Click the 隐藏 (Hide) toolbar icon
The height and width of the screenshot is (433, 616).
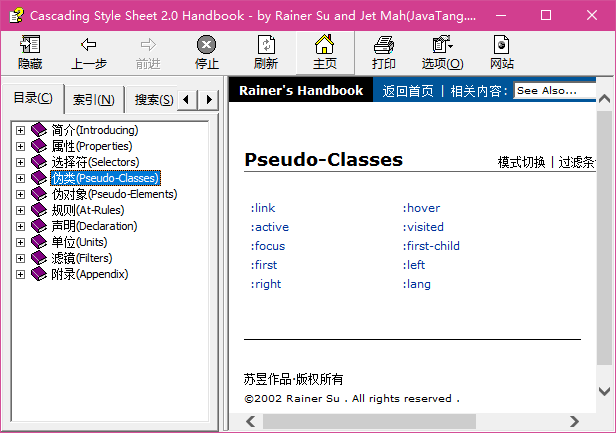pyautogui.click(x=30, y=44)
